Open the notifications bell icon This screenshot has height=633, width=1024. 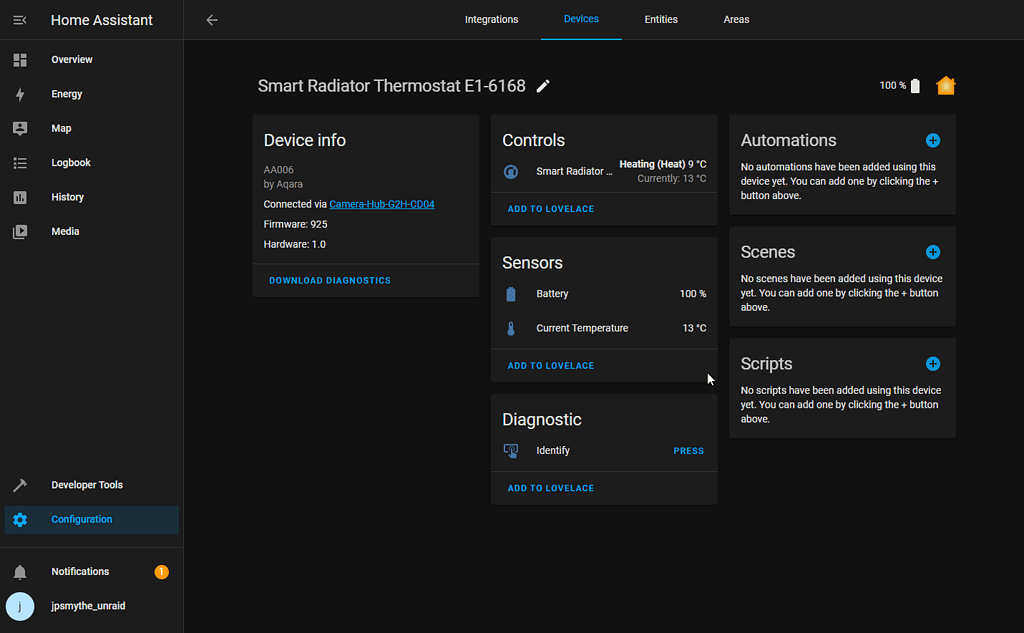[x=20, y=572]
